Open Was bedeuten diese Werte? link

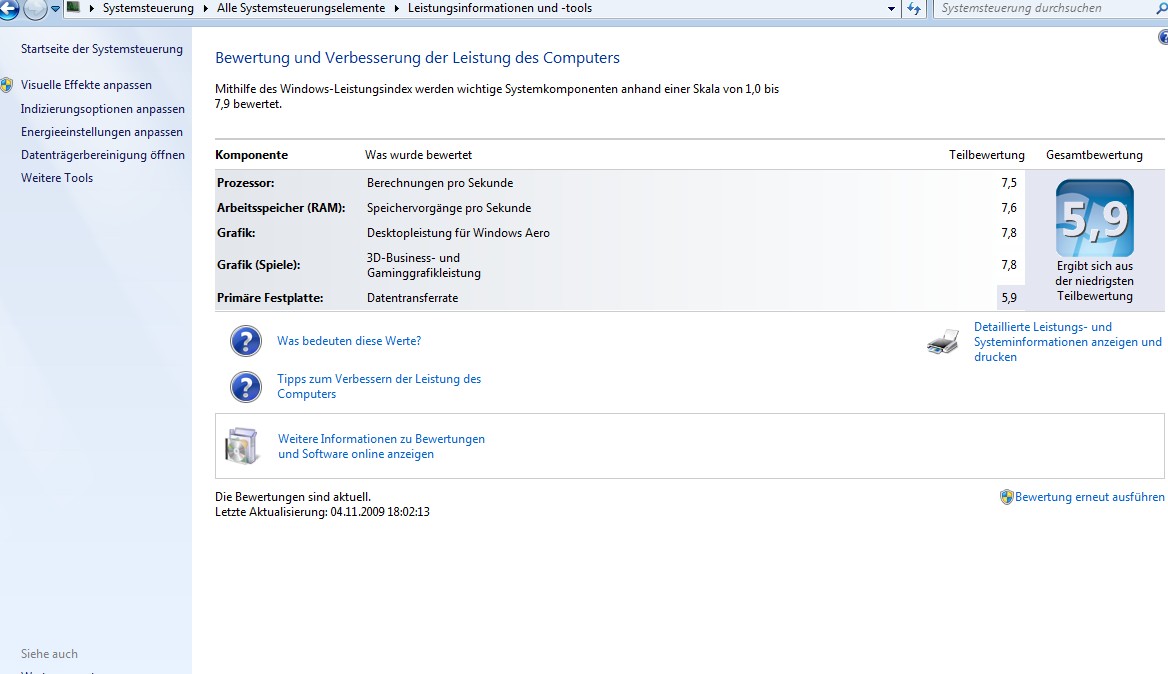pyautogui.click(x=349, y=341)
